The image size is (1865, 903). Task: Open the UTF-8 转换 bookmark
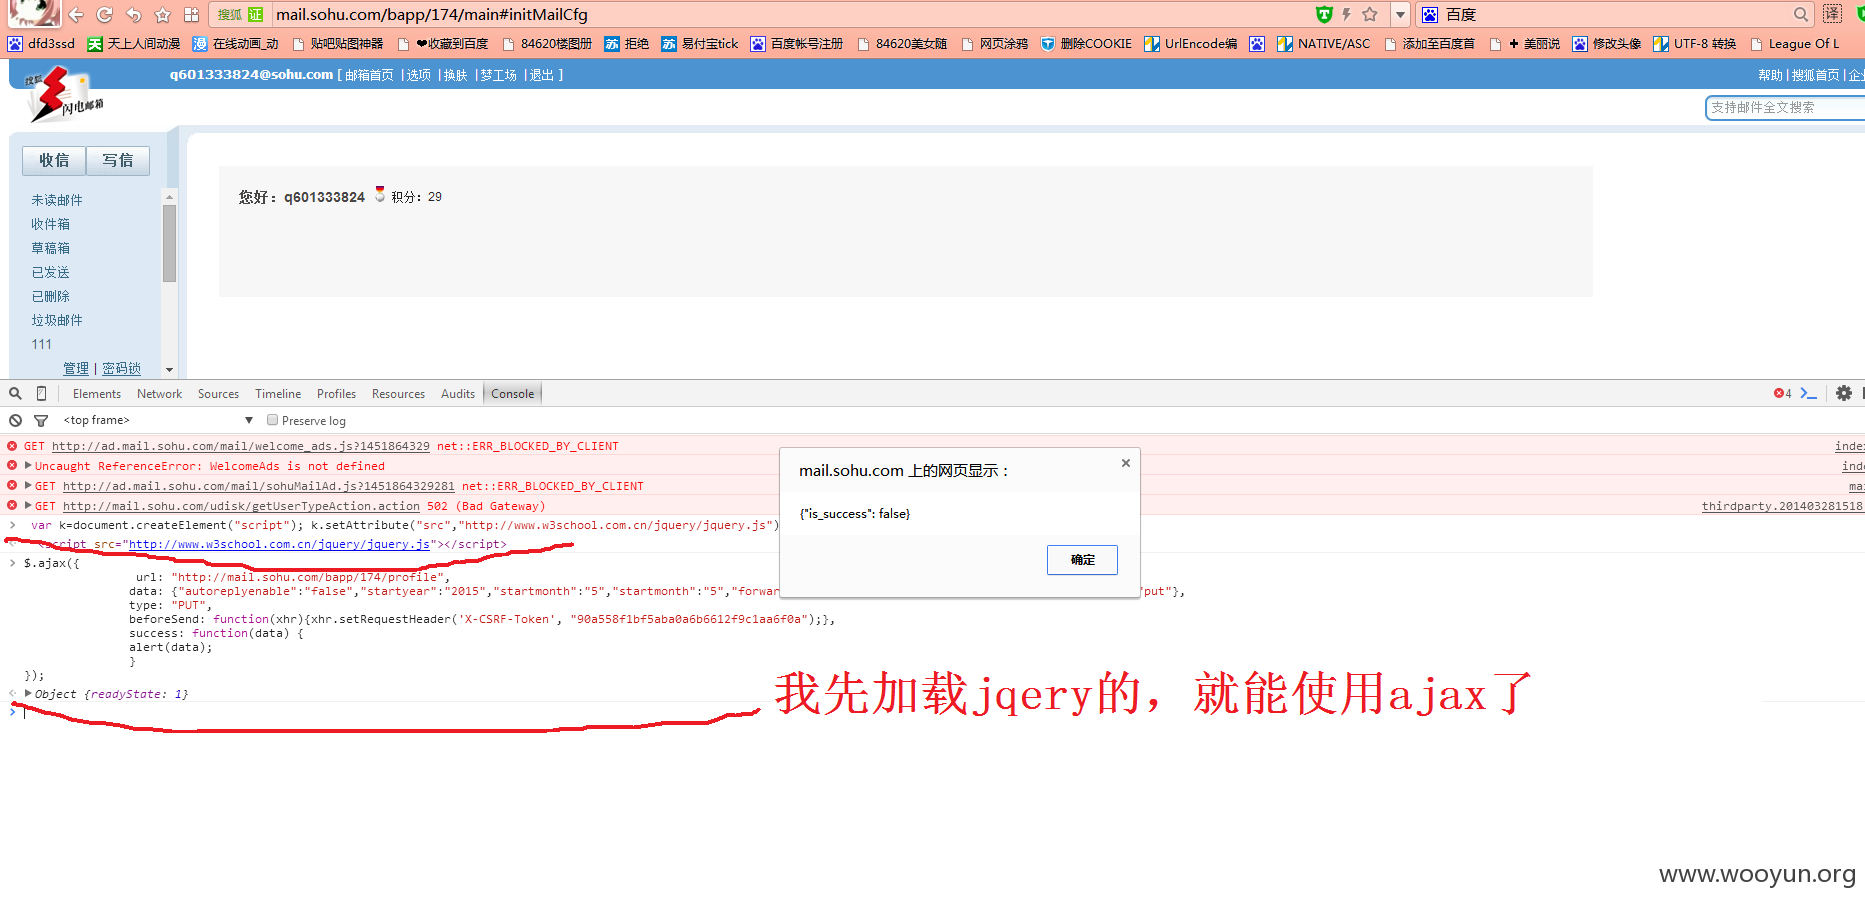click(x=1694, y=43)
